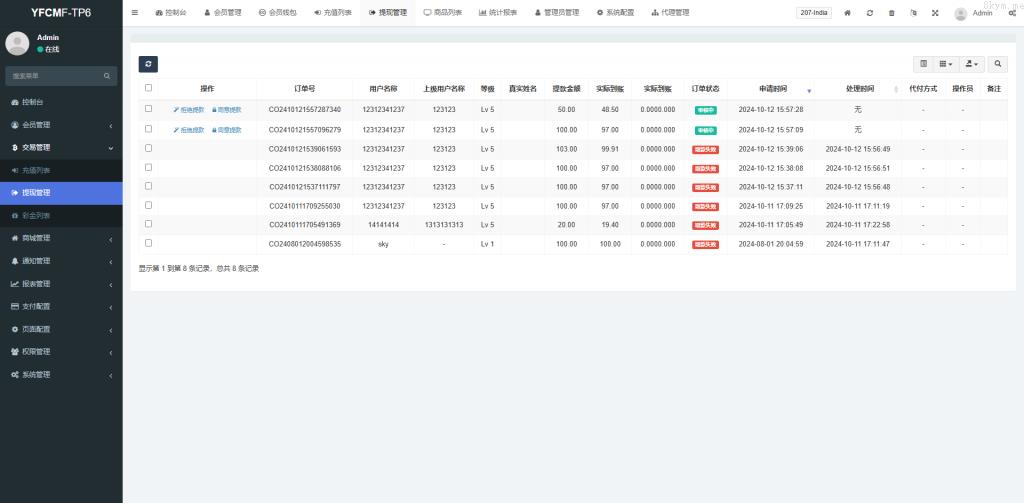
Task: Collapse sidebar with the hamburger menu icon
Action: click(135, 13)
